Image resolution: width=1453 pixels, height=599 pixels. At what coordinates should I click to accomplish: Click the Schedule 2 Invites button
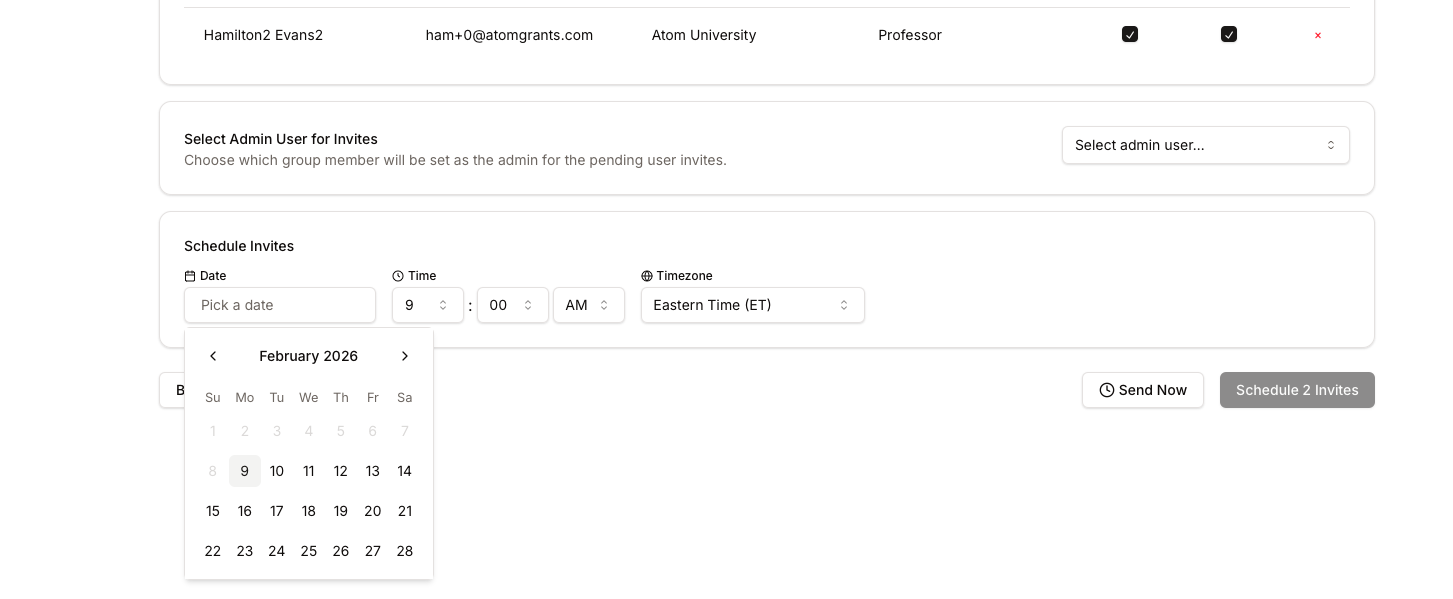click(1296, 390)
